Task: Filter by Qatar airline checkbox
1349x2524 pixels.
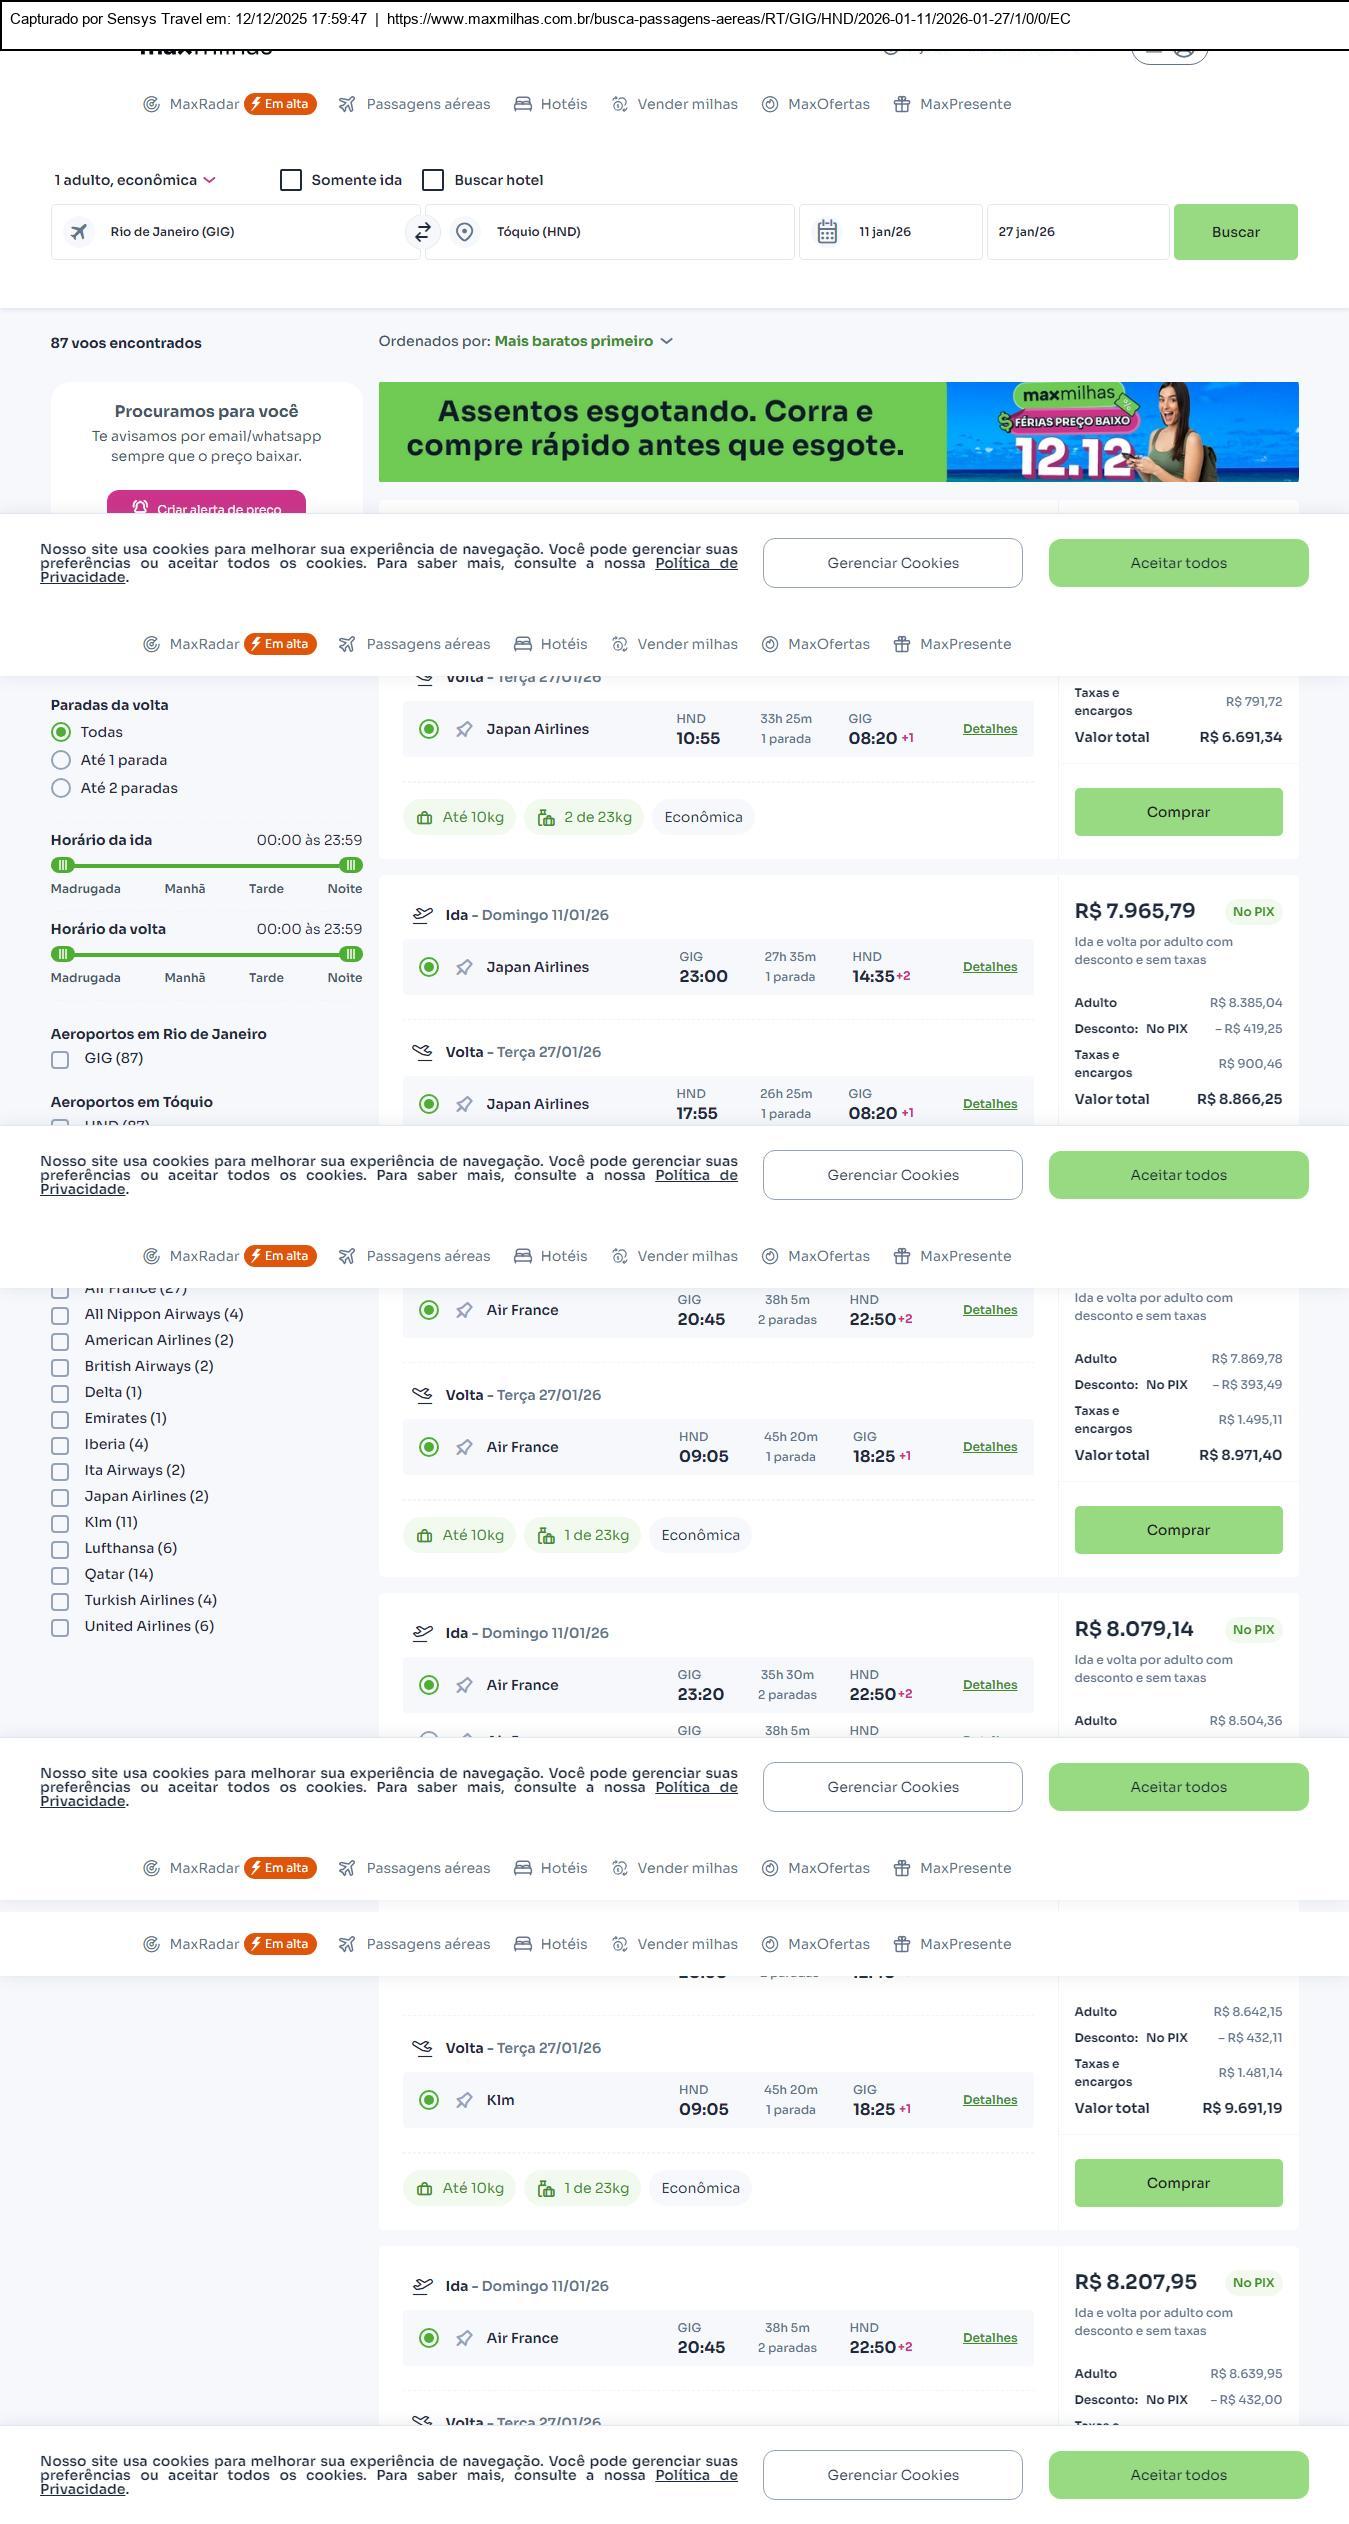Action: pos(60,1575)
